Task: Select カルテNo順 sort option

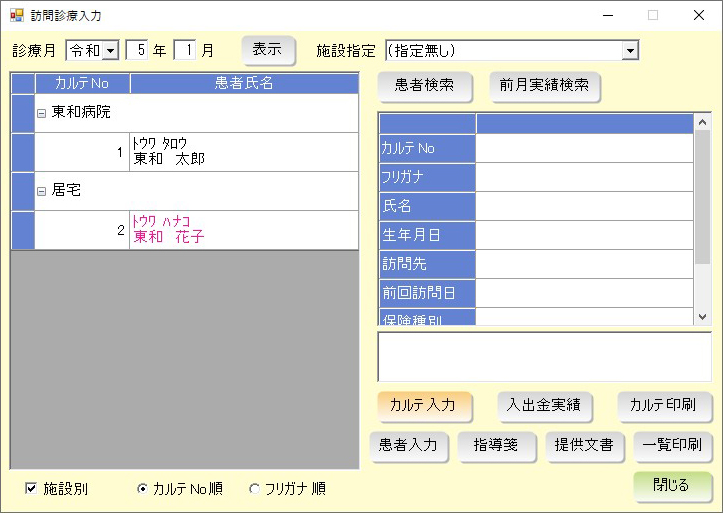Action: point(143,489)
